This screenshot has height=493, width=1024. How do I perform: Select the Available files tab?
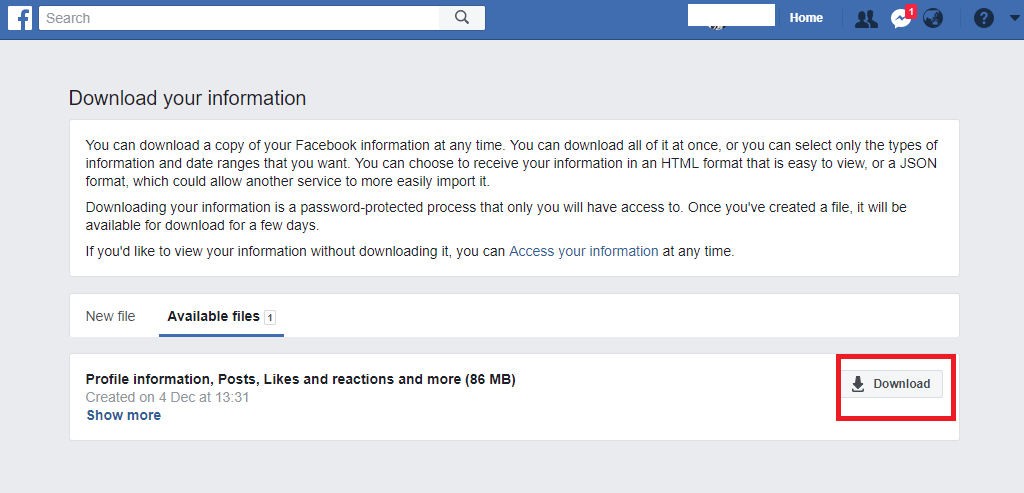[x=213, y=316]
